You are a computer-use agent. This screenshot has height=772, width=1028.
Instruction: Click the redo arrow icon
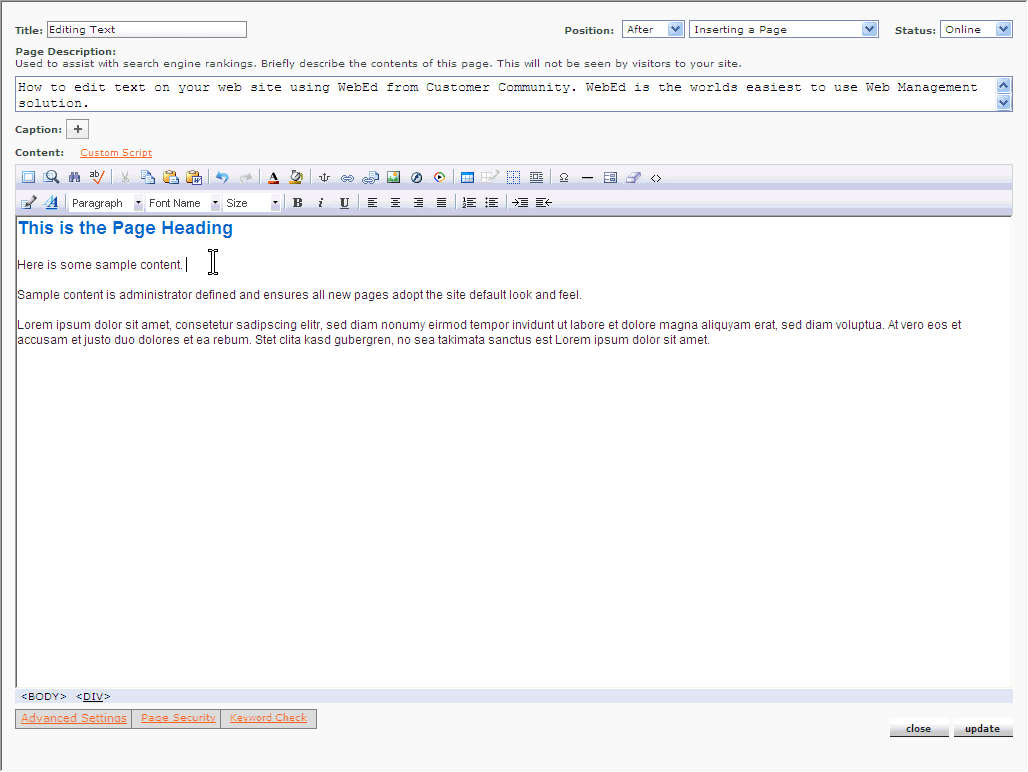[245, 178]
